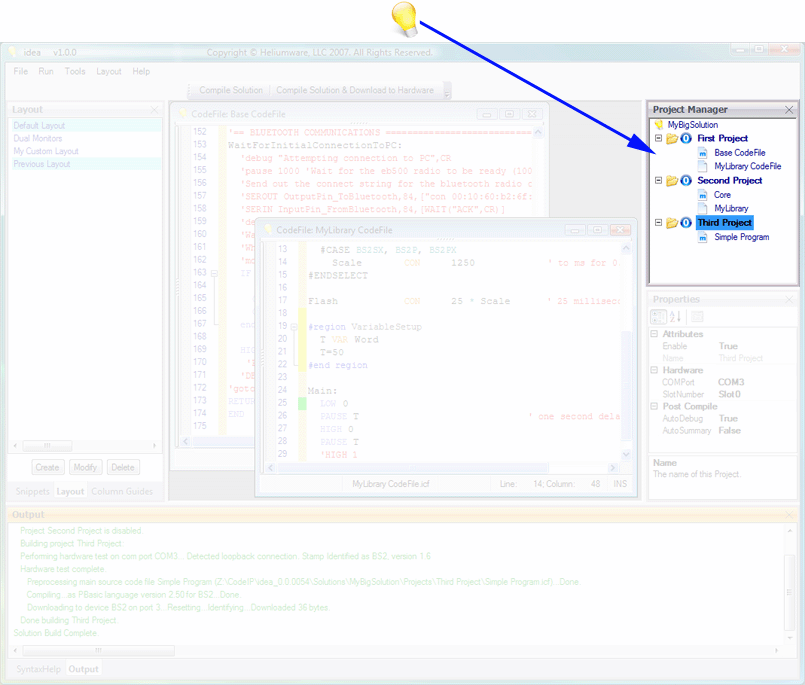Click the Simple Program file icon under Third Project
Screen dimensions: 805x685
[703, 237]
